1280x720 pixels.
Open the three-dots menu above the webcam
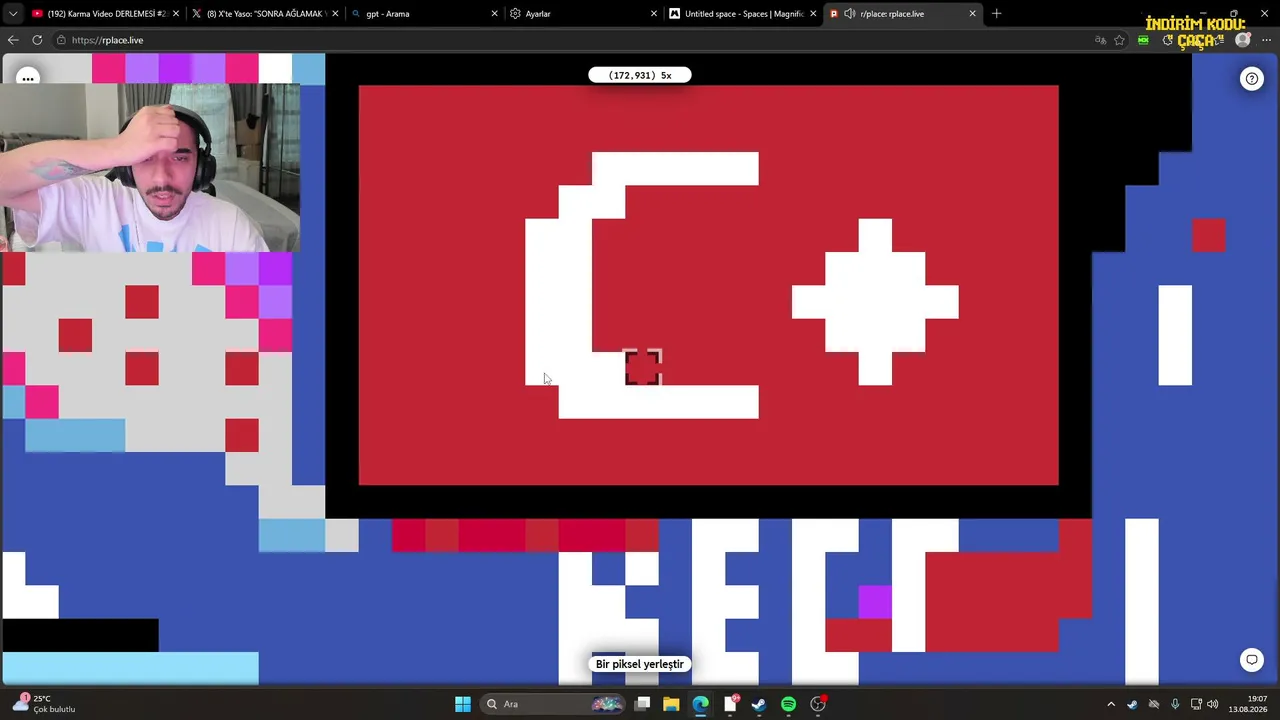[28, 77]
